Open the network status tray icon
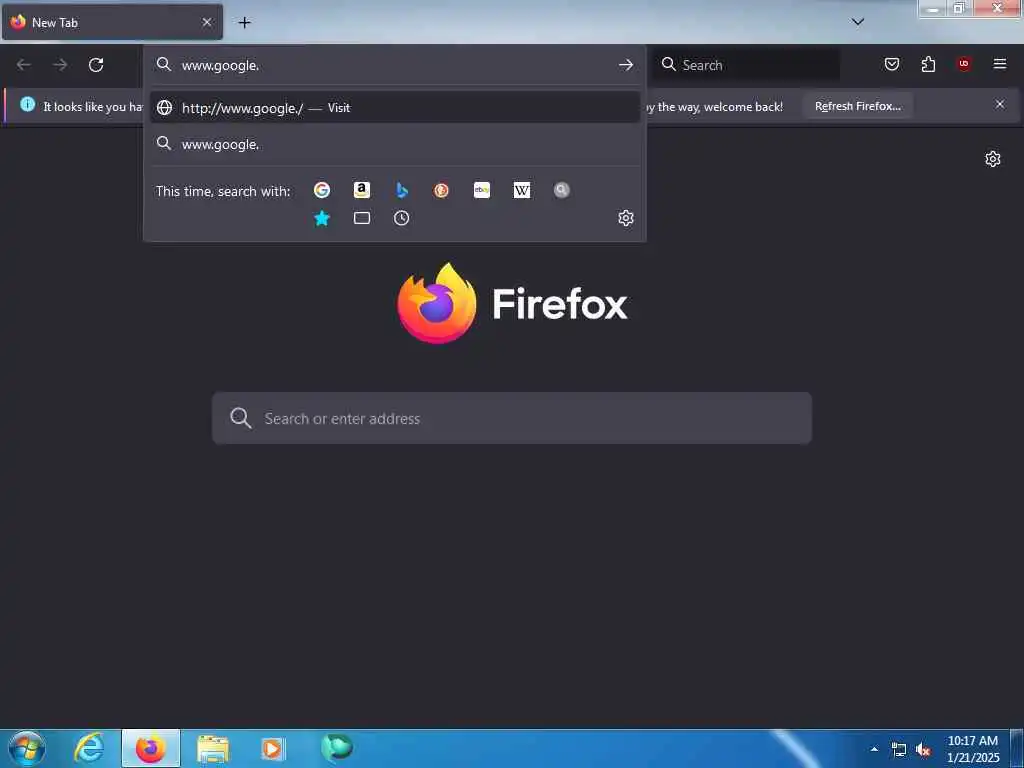 tap(899, 750)
